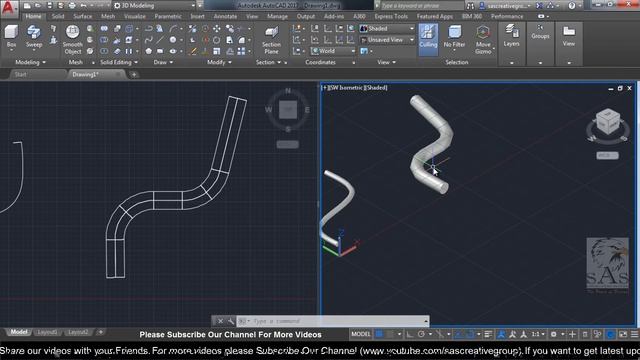Choose the Array tool in Modify panel
640x360 pixels.
point(241,51)
